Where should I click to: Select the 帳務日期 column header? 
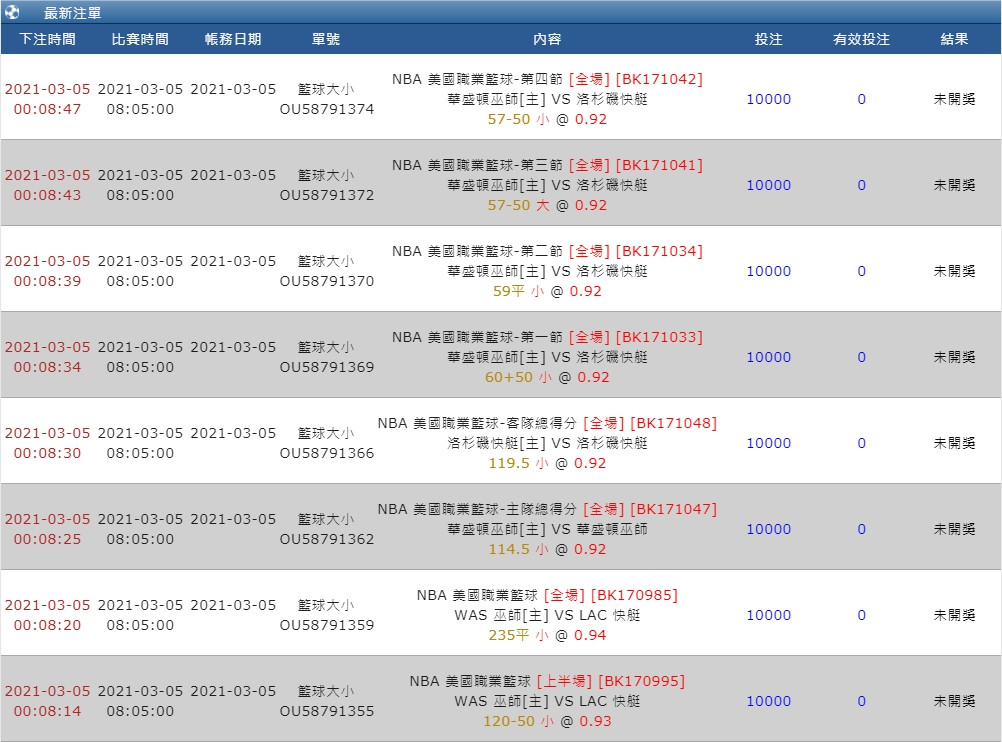tap(233, 39)
